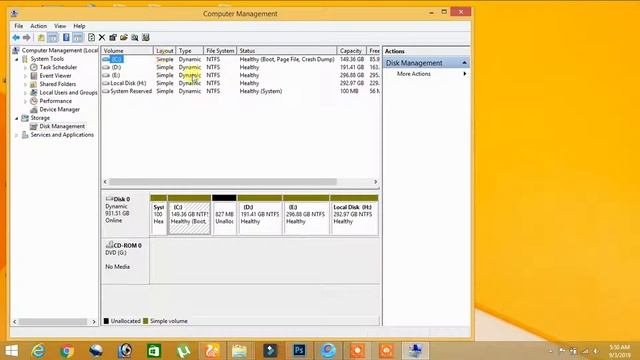Viewport: 640px width, 360px height.
Task: Sort by the Status column header
Action: pos(287,51)
